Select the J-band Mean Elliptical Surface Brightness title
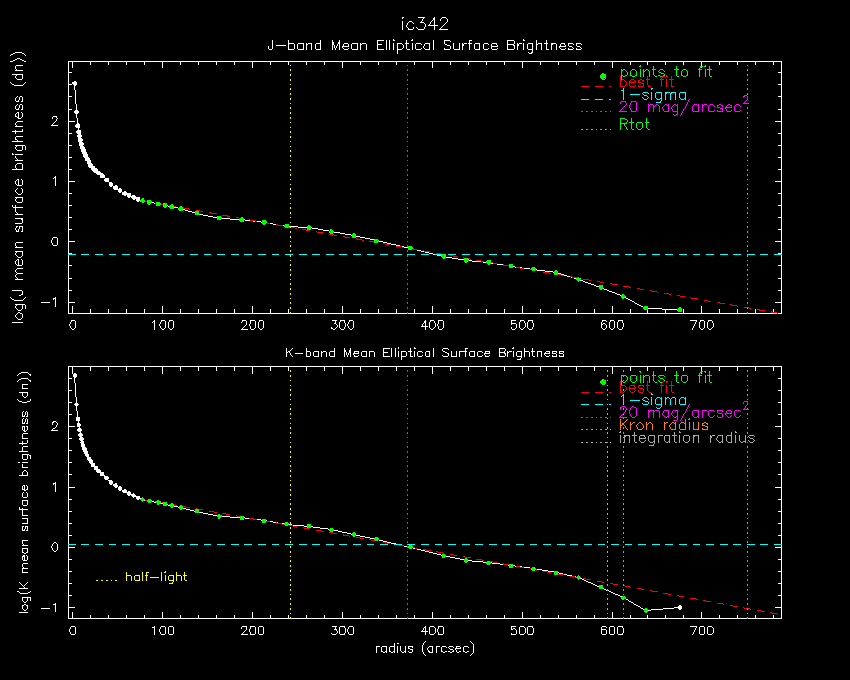Image resolution: width=850 pixels, height=680 pixels. click(x=424, y=45)
